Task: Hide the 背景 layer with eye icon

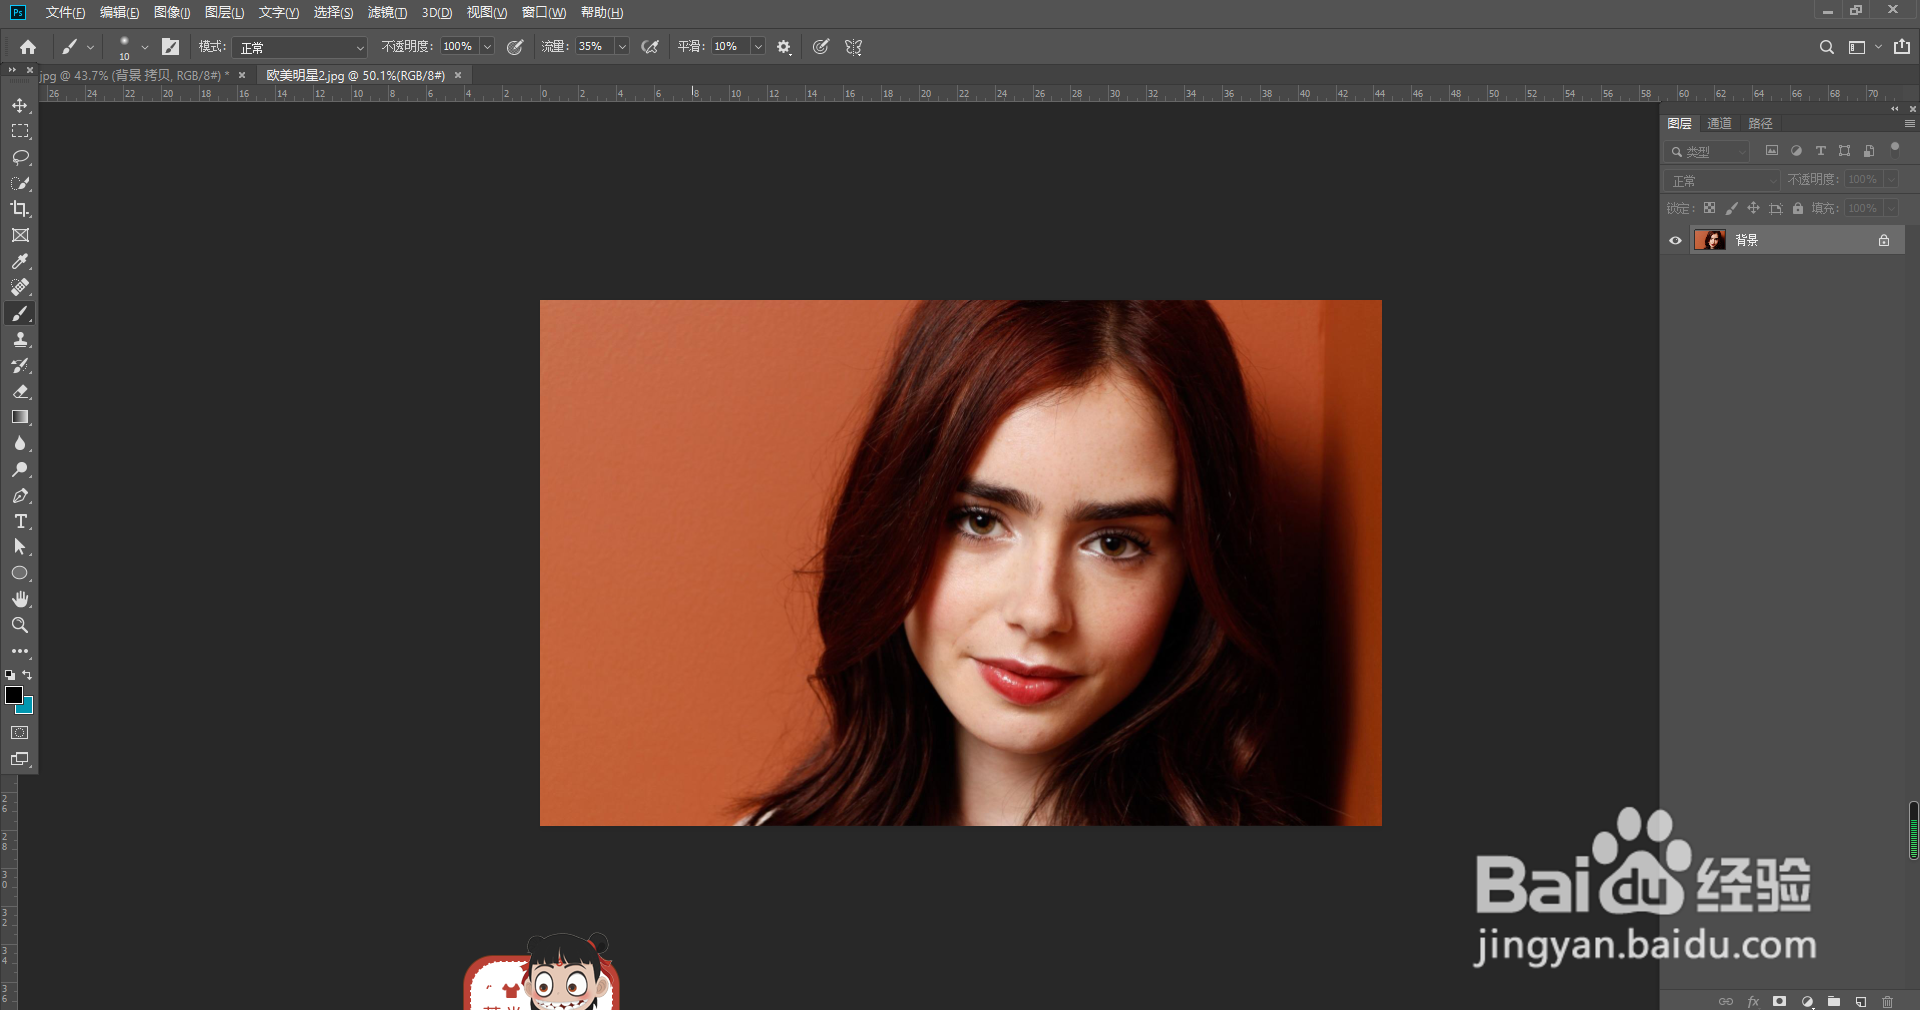Action: [1675, 240]
